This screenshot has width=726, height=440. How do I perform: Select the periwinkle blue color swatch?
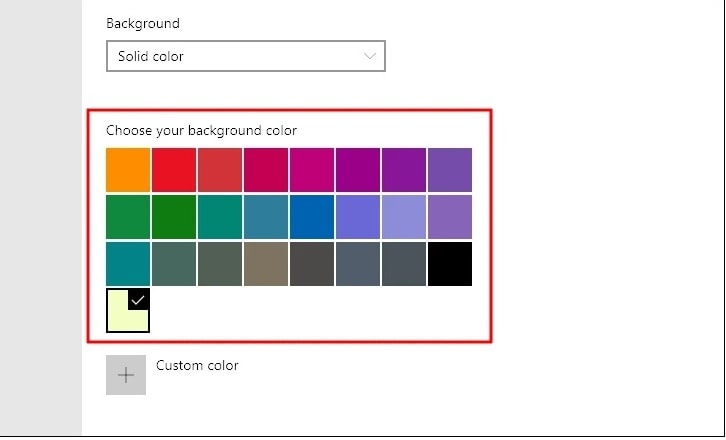358,217
